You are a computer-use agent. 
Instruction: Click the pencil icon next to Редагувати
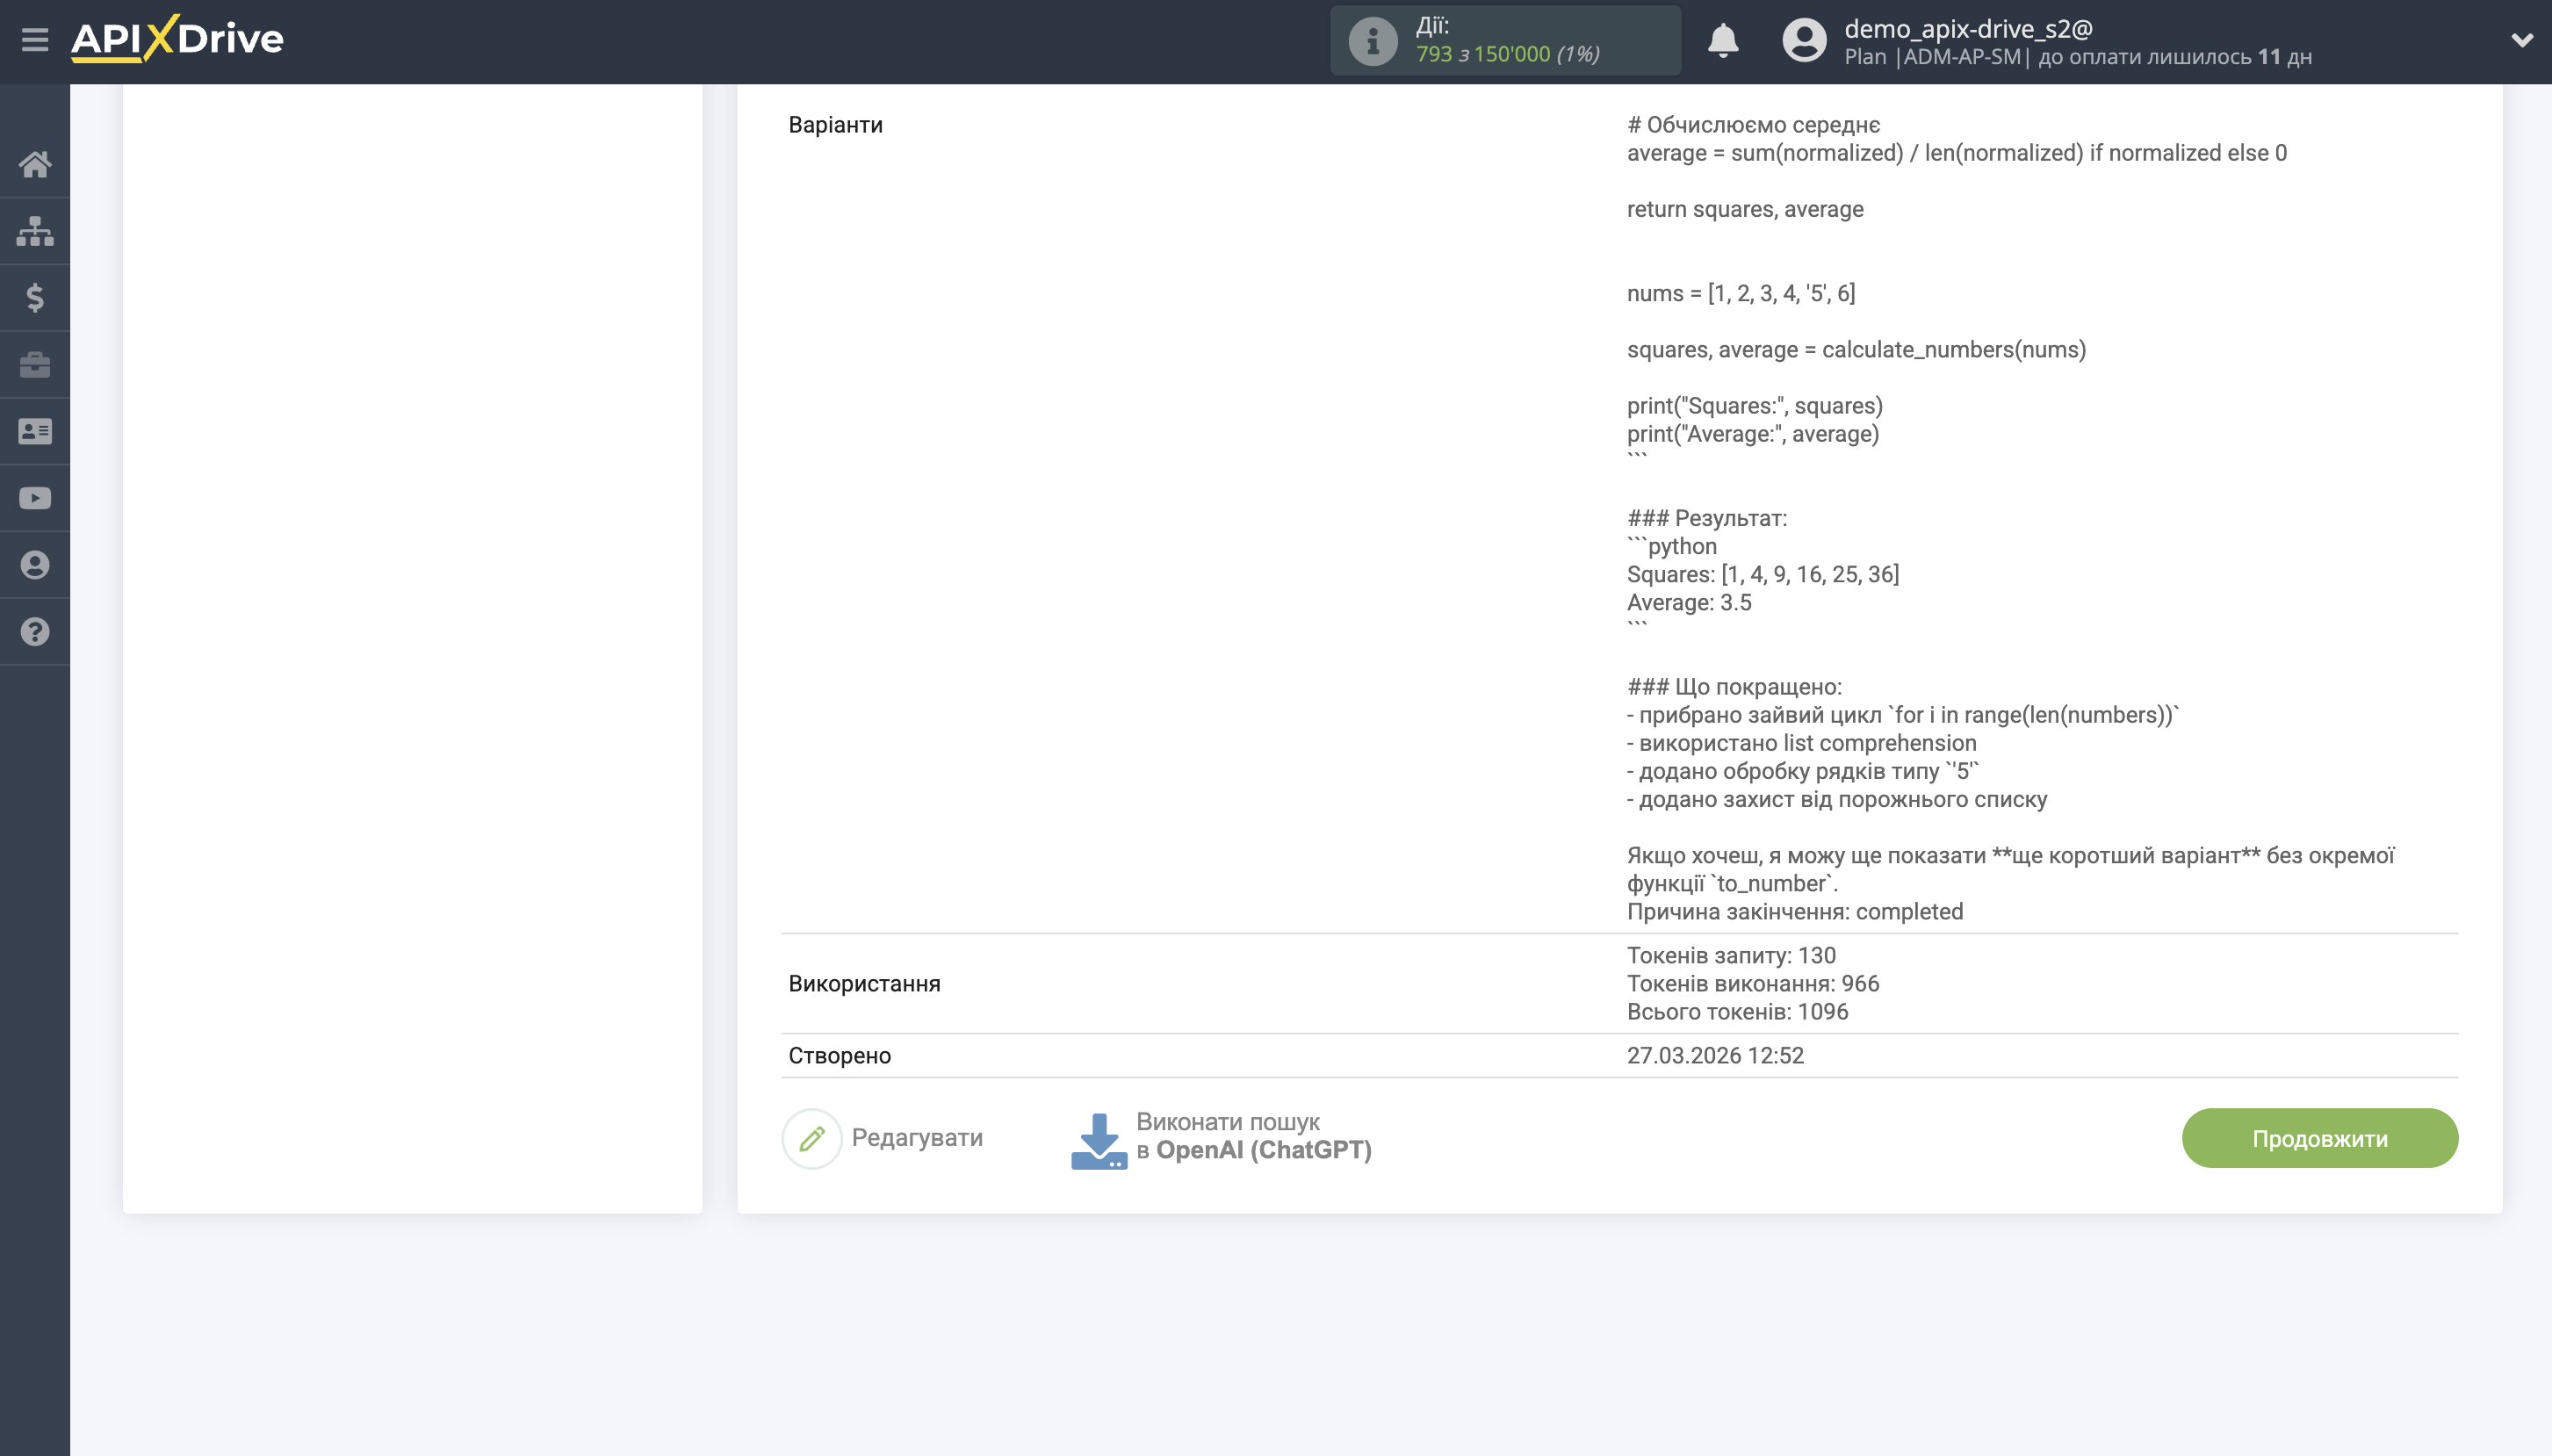click(812, 1137)
